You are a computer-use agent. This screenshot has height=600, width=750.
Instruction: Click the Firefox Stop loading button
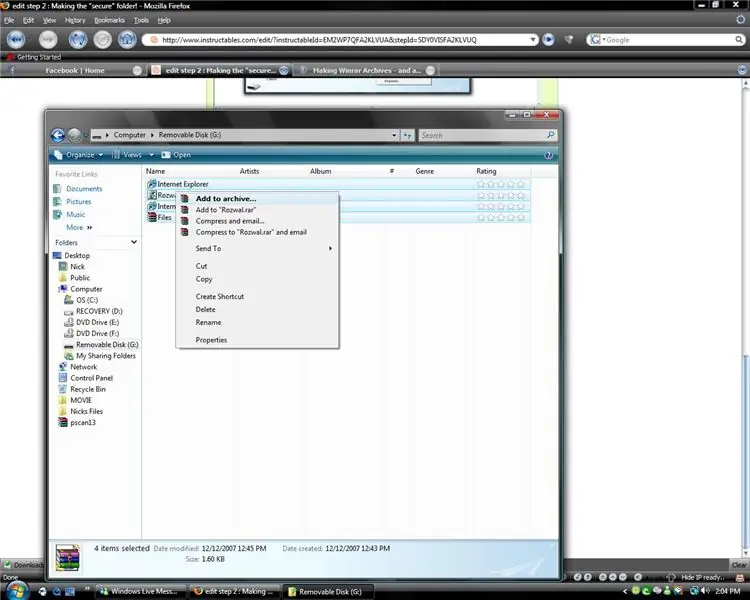pyautogui.click(x=102, y=39)
